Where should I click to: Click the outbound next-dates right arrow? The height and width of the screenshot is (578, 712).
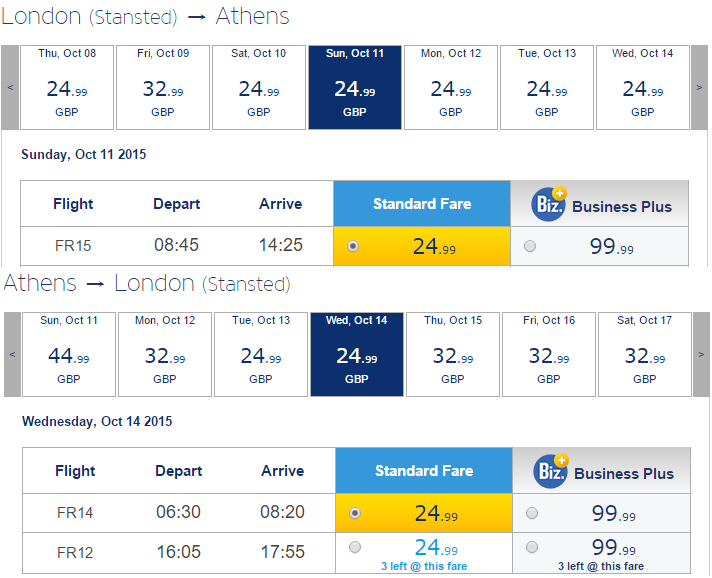[699, 87]
